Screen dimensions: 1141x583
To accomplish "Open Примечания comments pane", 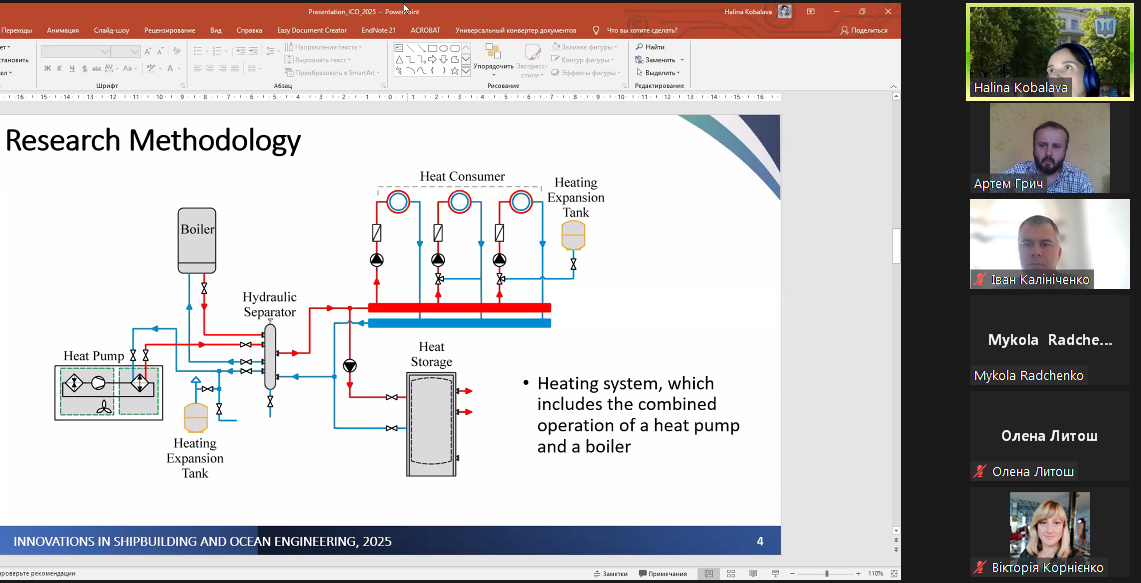I will pyautogui.click(x=661, y=574).
